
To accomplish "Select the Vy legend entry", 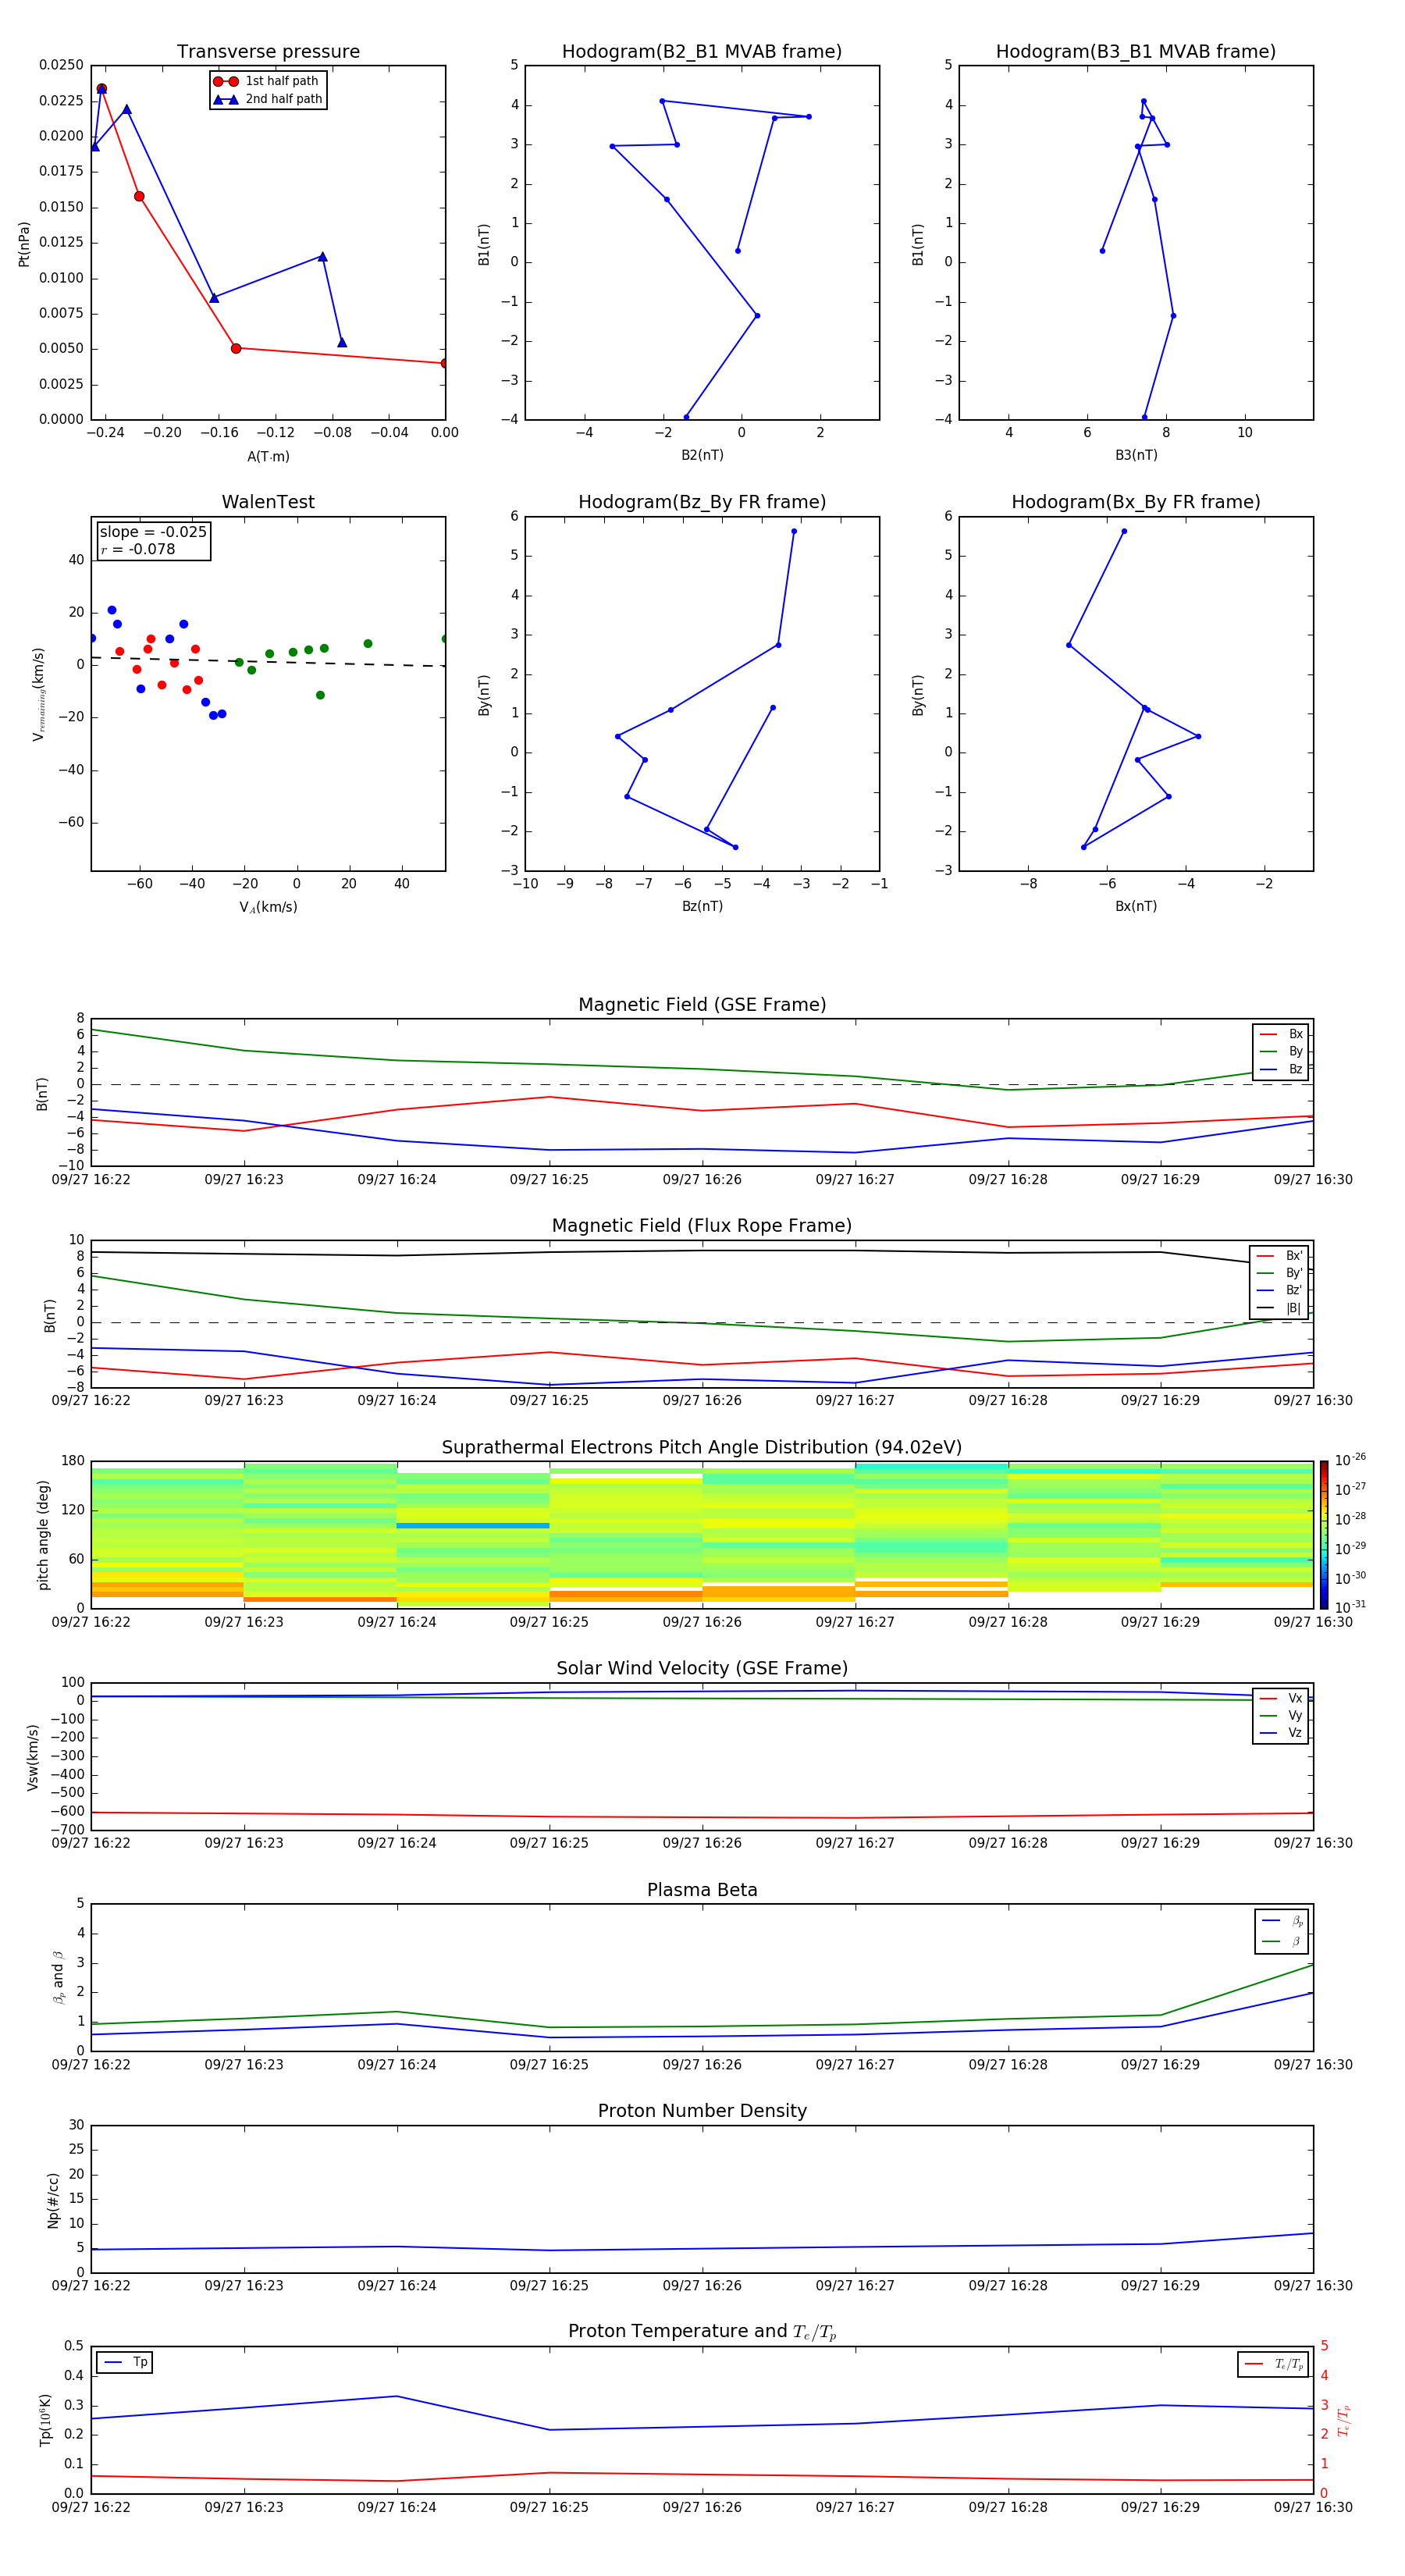I will point(1281,1715).
